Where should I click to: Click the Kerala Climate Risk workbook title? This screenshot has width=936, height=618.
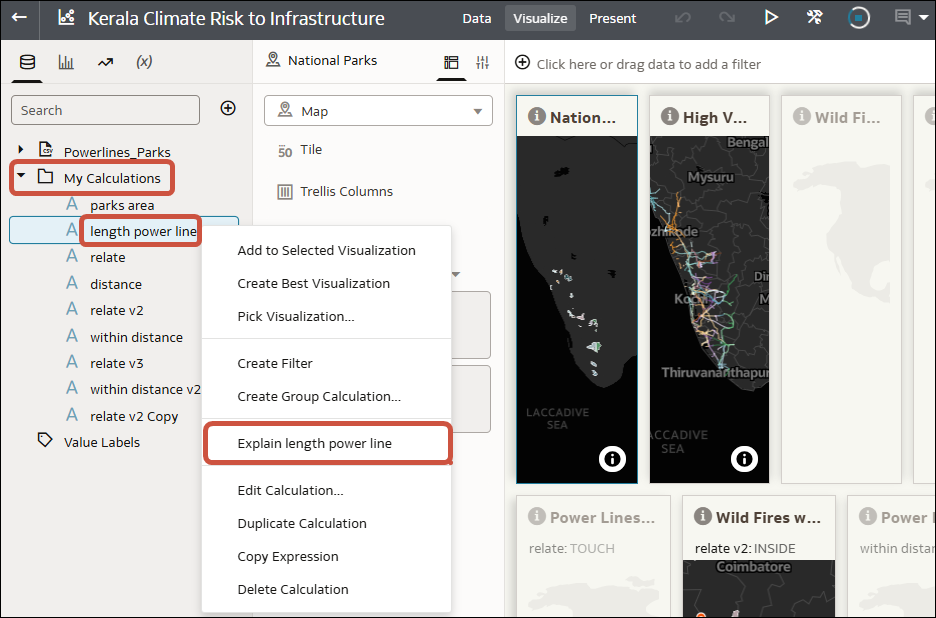click(x=236, y=19)
